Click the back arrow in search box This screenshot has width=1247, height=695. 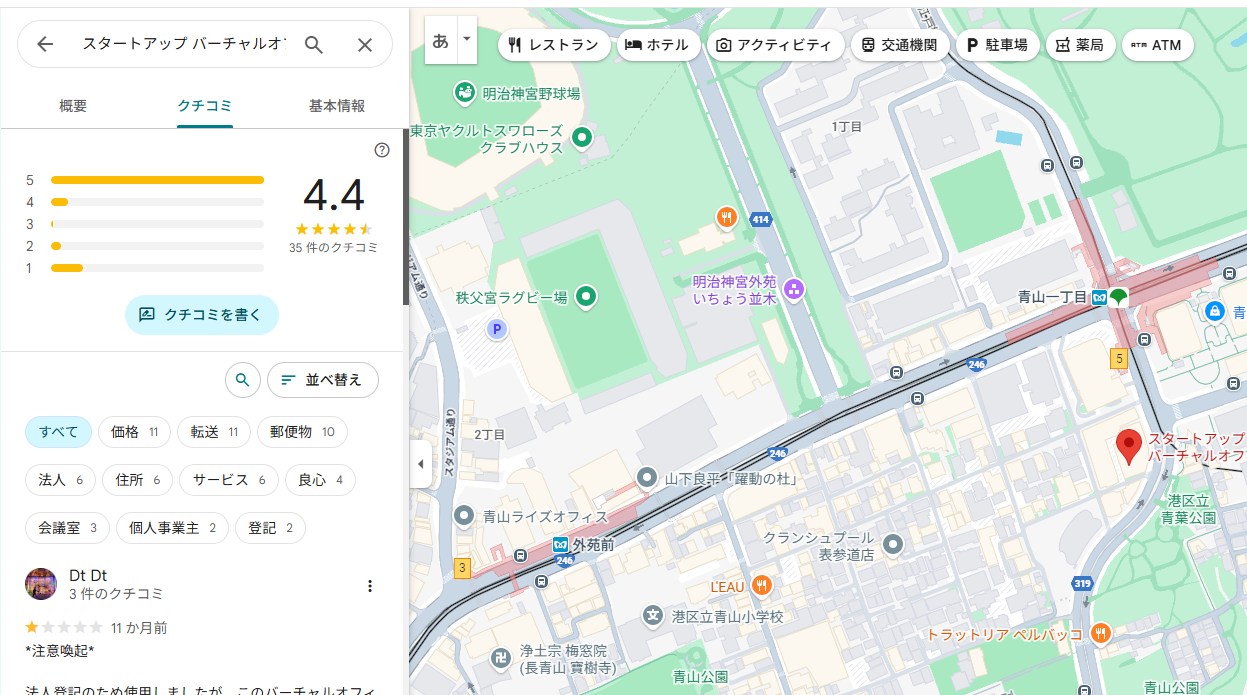click(45, 44)
